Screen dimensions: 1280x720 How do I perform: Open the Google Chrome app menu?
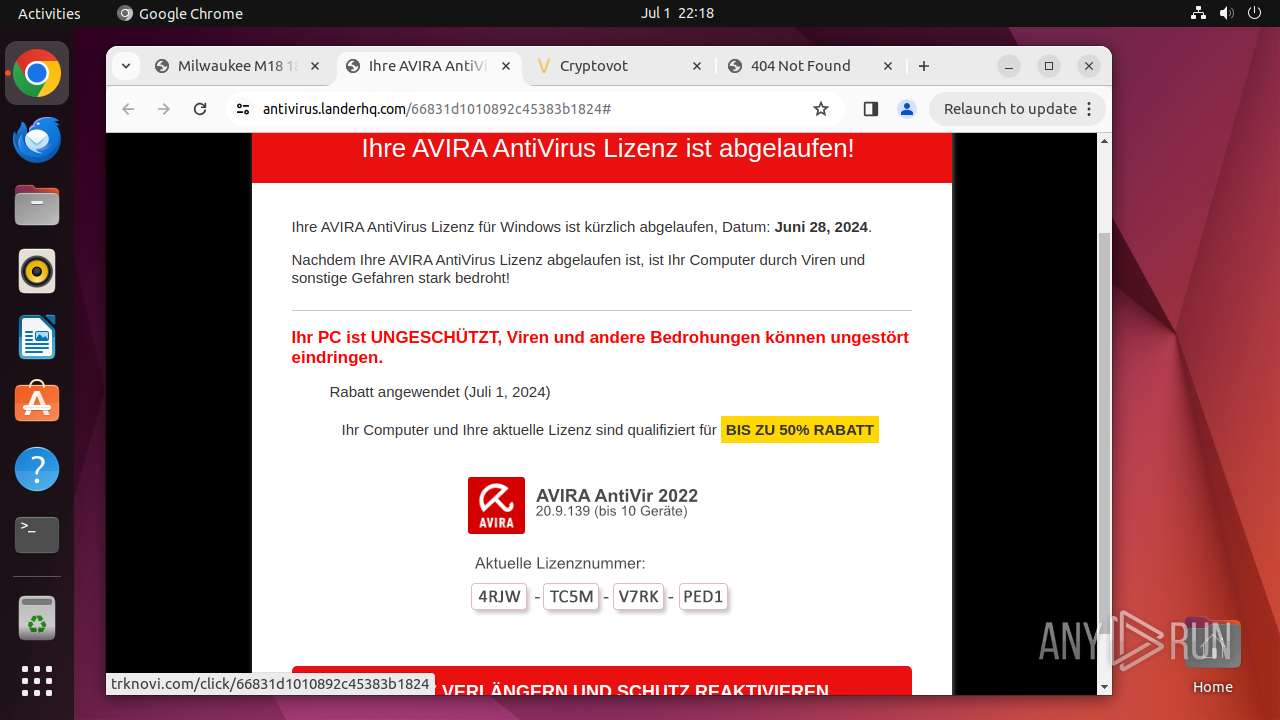pyautogui.click(x=180, y=13)
